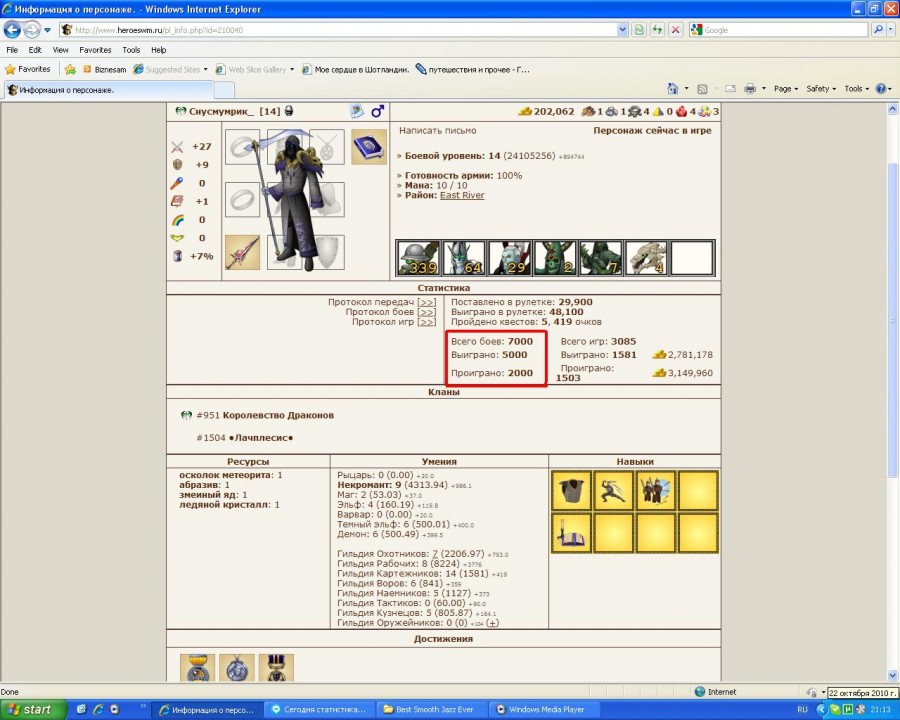Image resolution: width=900 pixels, height=720 pixels.
Task: Select the army unit showing 29
Action: click(510, 258)
